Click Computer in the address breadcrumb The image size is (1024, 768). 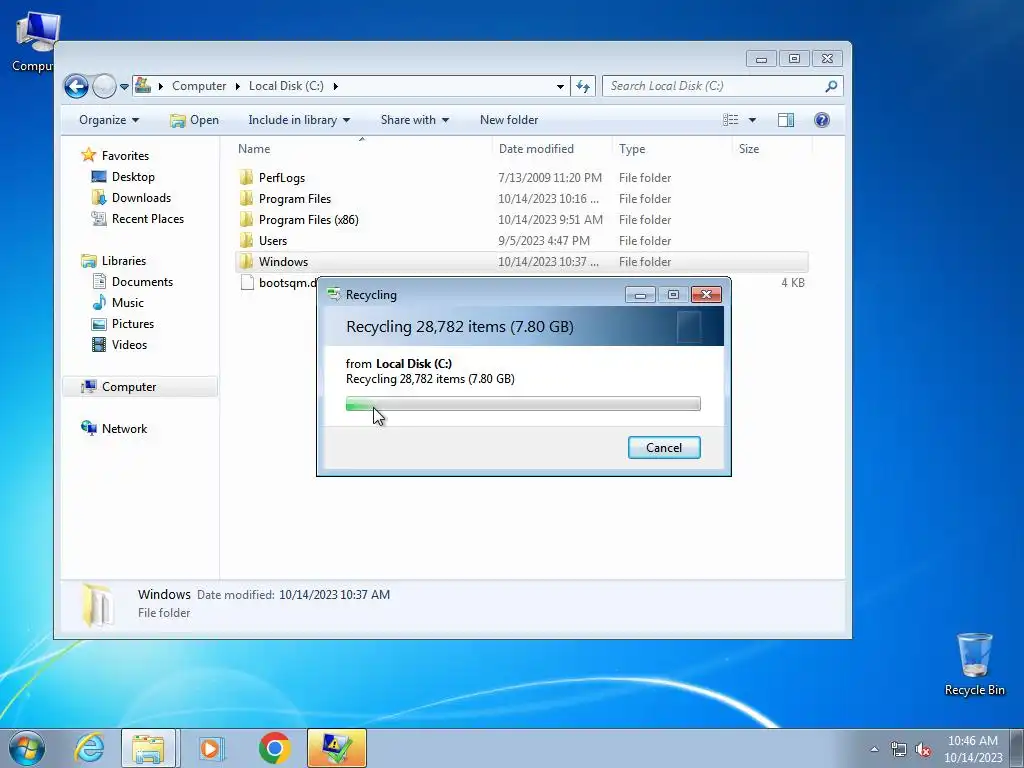pos(199,86)
